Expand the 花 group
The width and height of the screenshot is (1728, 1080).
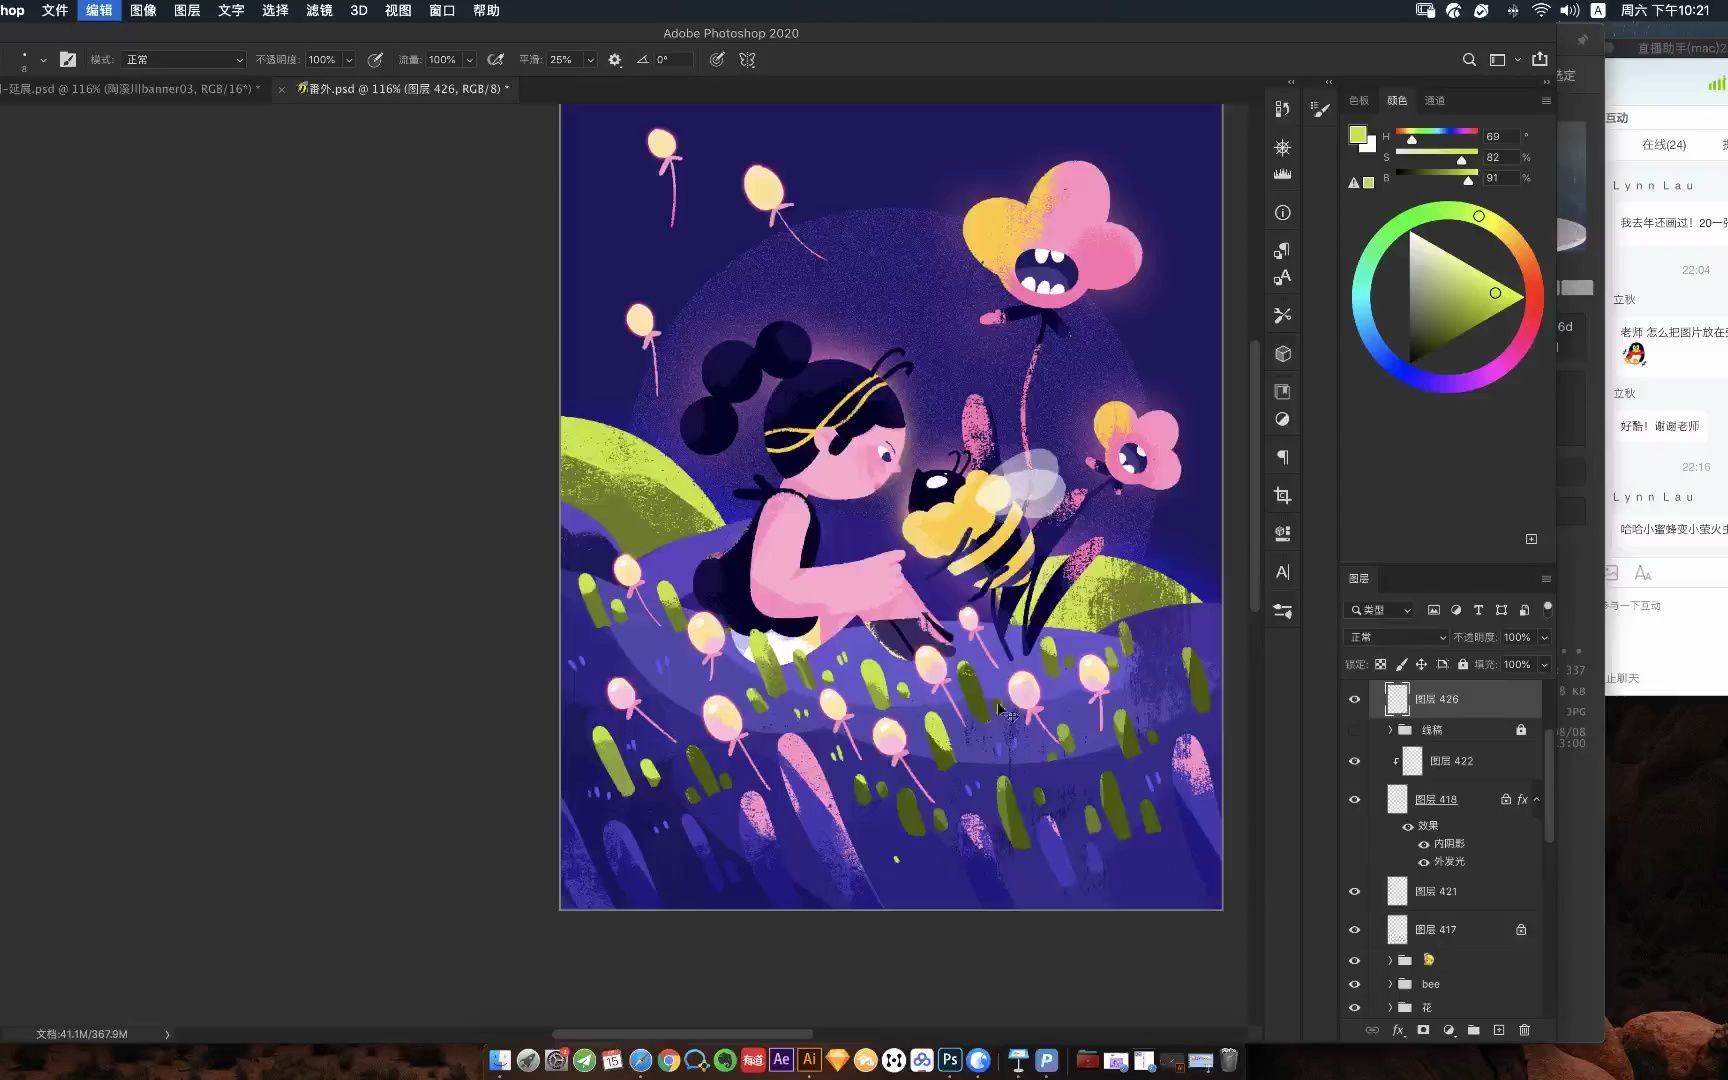click(1389, 1007)
